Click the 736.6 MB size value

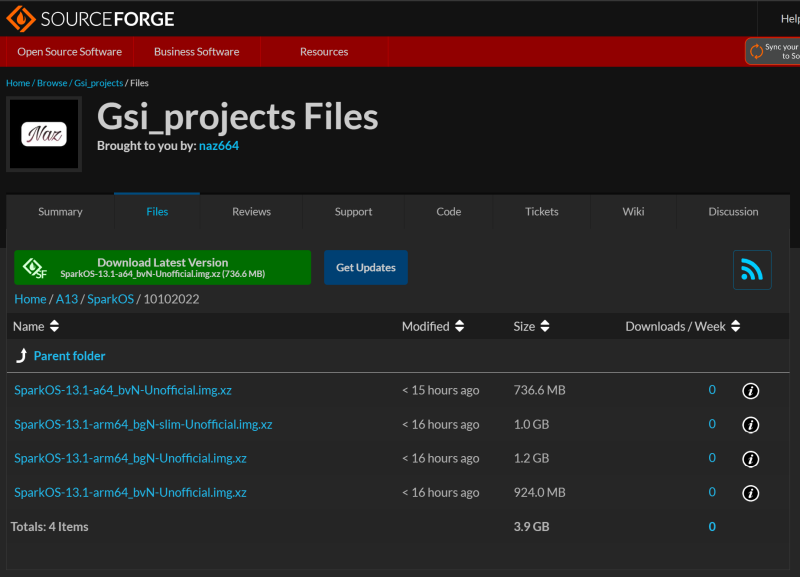click(539, 390)
